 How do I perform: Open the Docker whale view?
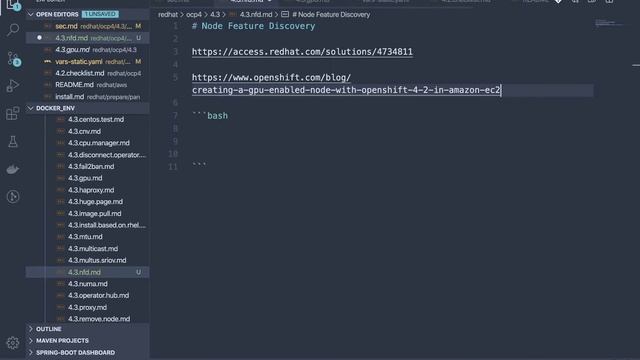click(x=13, y=169)
